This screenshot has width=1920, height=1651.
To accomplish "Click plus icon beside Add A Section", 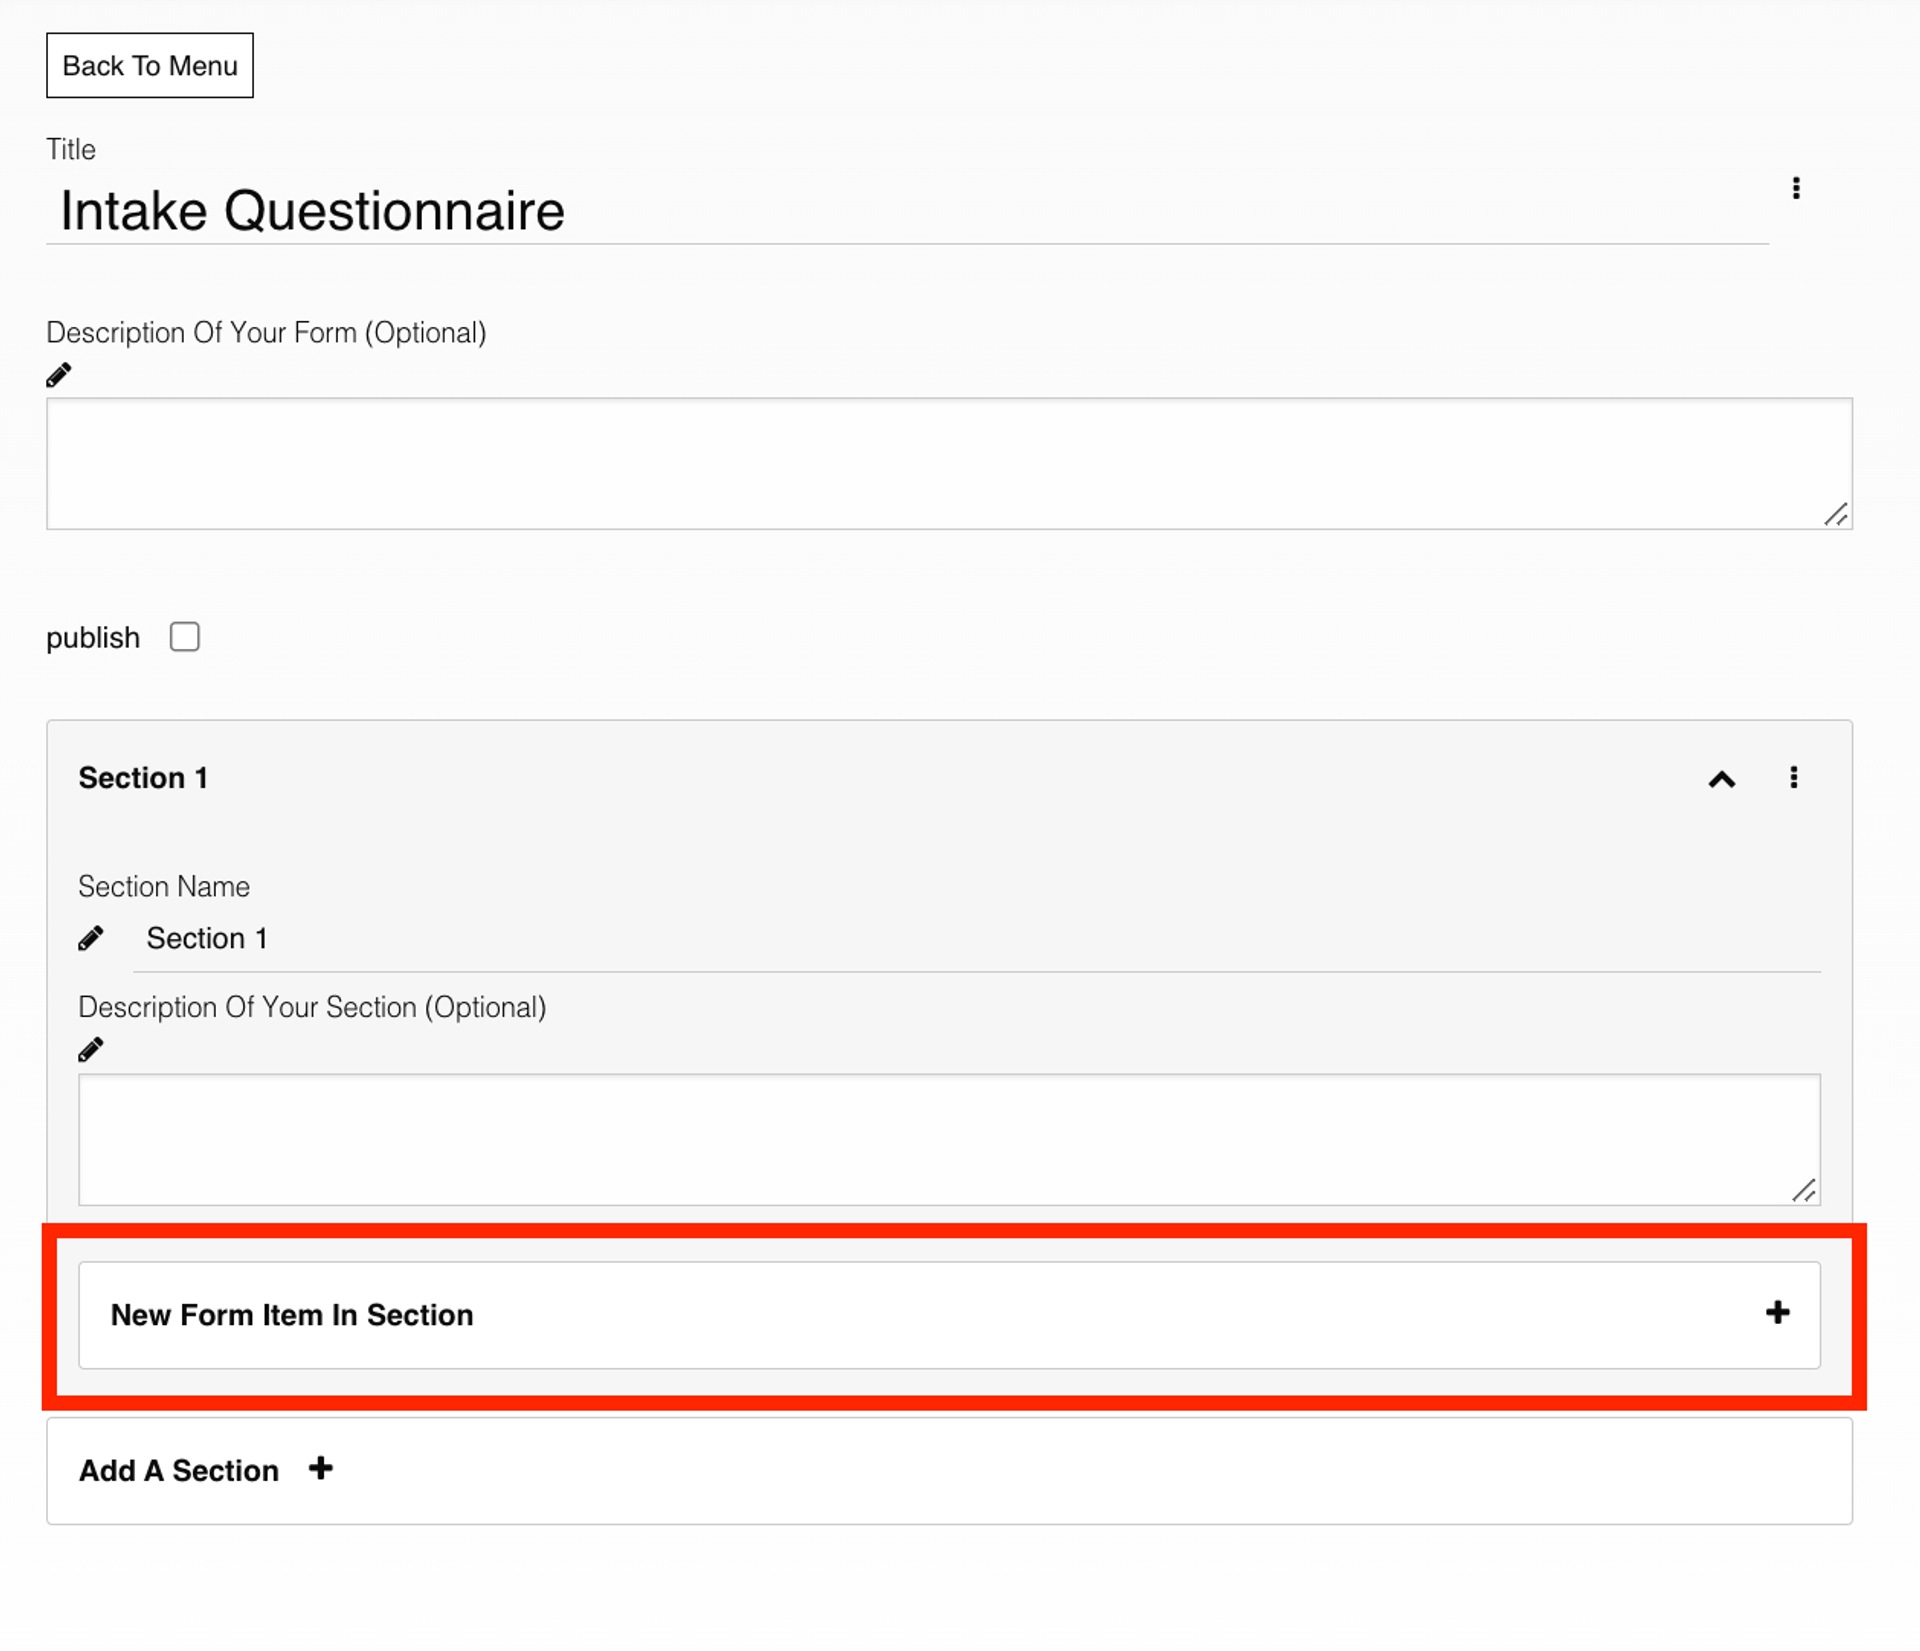I will [x=320, y=1469].
